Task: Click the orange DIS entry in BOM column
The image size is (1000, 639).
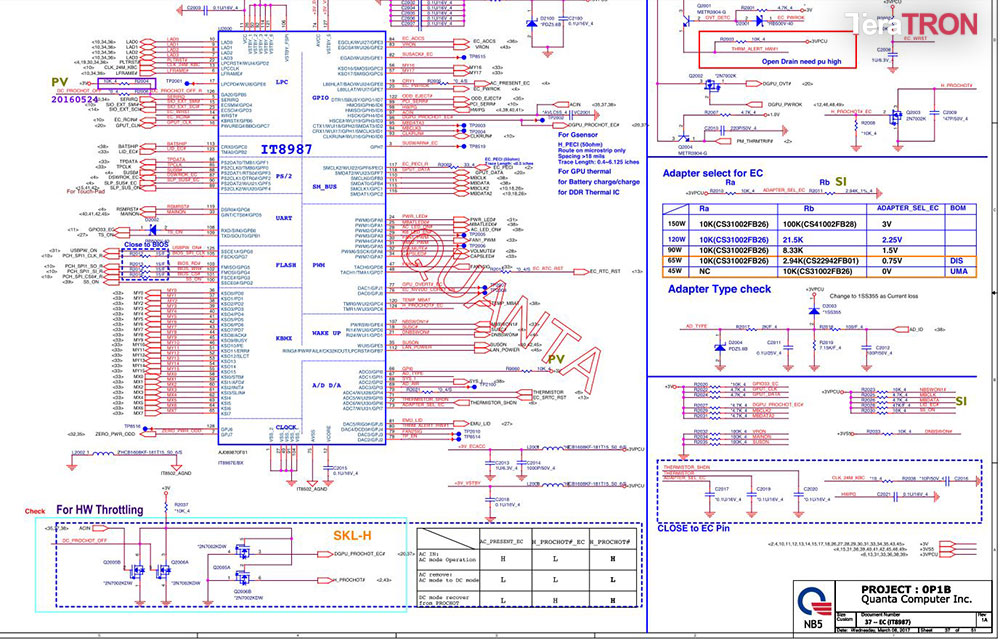Action: pos(957,260)
